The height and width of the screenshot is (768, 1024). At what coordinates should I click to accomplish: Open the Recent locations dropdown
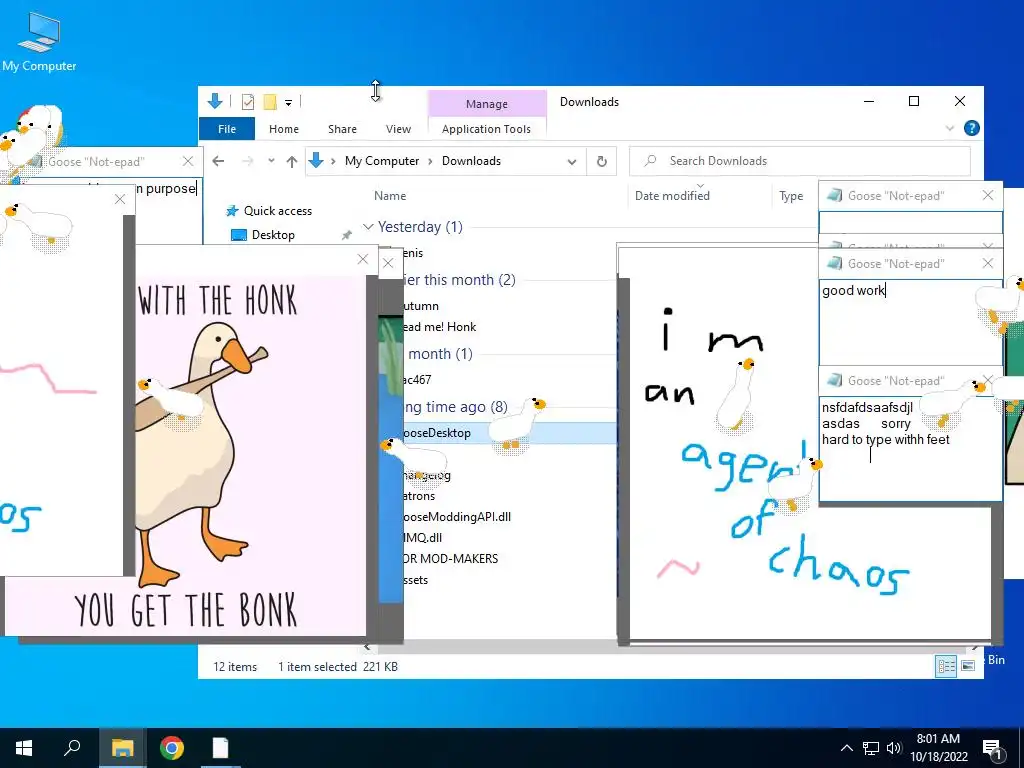(271, 161)
